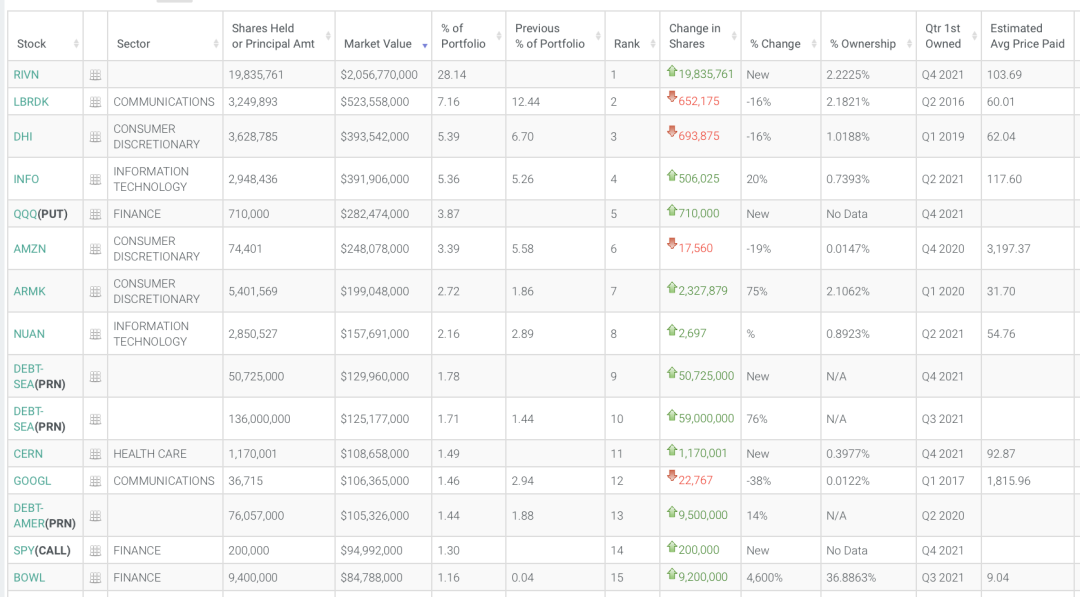Select the 28.14 portfolio percentage
The width and height of the screenshot is (1080, 597).
click(452, 75)
